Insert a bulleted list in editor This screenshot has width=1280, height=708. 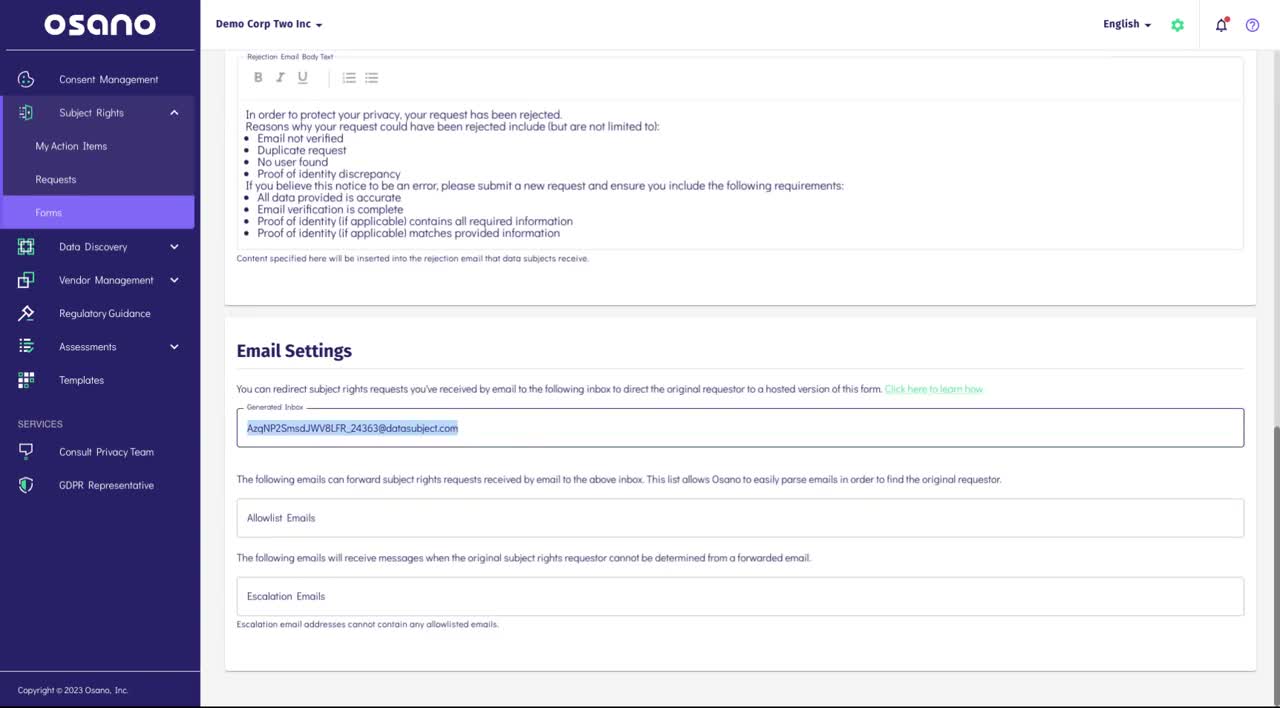point(371,78)
